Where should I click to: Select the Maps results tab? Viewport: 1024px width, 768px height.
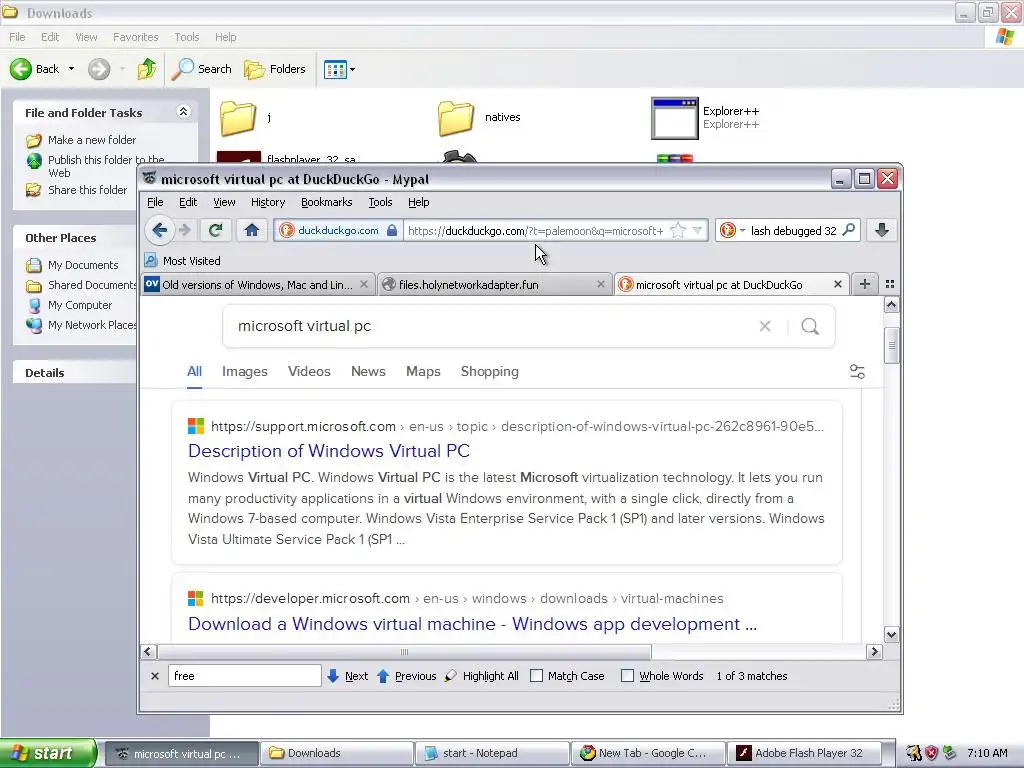[423, 372]
